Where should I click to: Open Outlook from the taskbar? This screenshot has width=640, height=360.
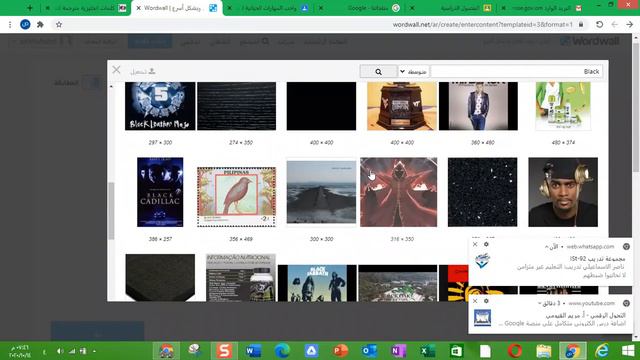tap(369, 351)
